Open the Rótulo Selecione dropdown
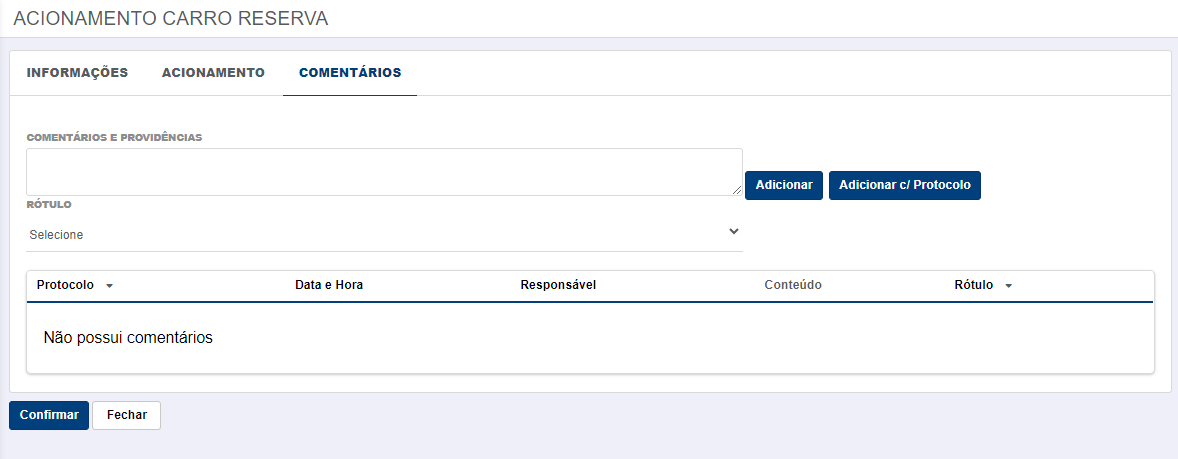The height and width of the screenshot is (459, 1178). point(384,234)
